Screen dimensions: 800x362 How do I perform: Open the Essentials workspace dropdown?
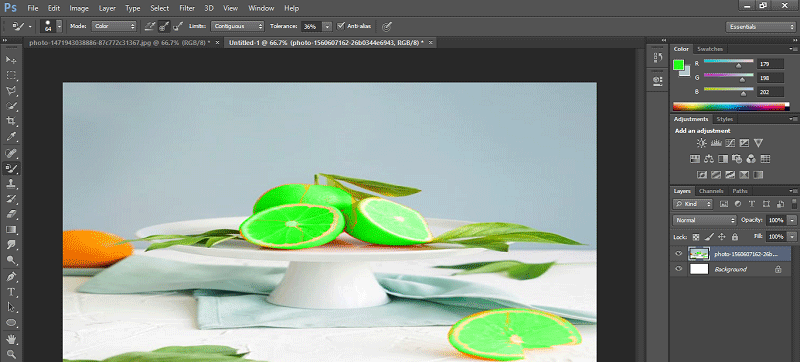tap(760, 27)
